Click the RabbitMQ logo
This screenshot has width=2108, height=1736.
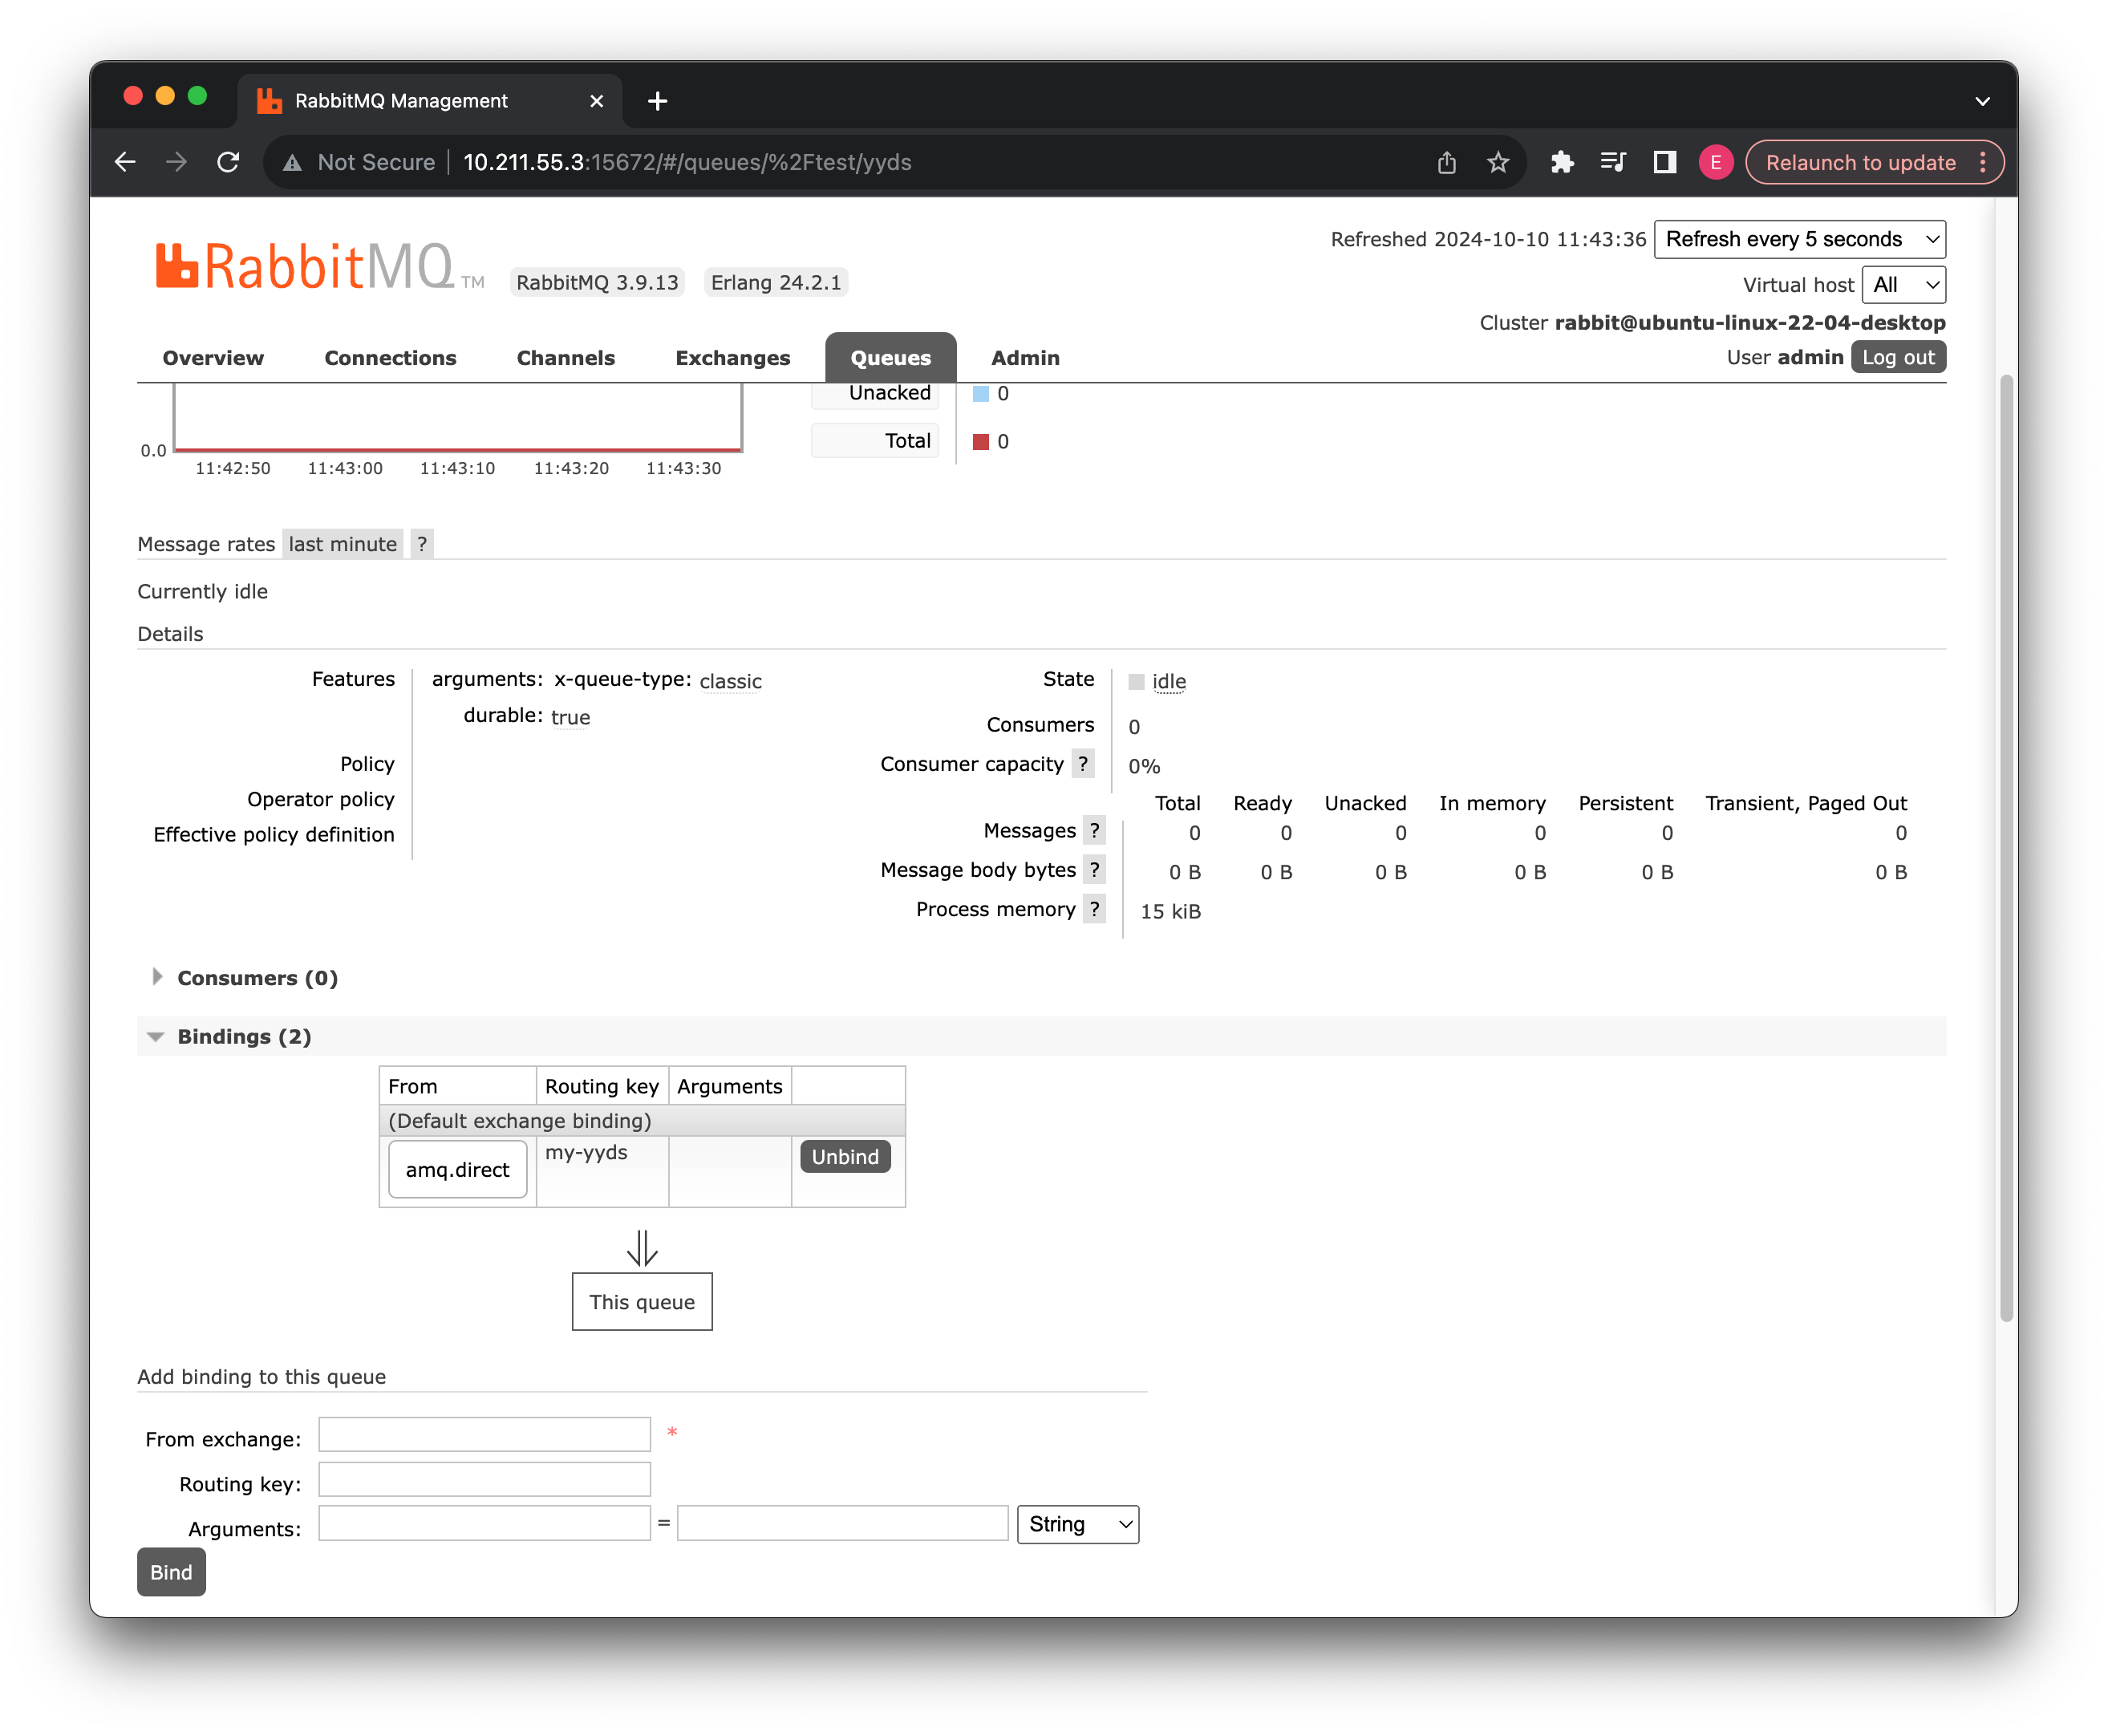(x=305, y=268)
